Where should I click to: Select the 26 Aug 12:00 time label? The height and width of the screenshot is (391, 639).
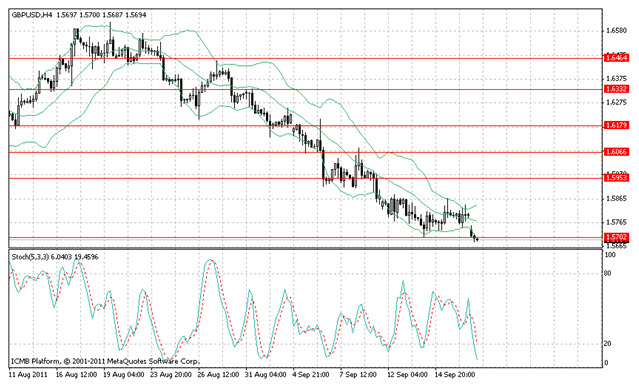pos(218,374)
